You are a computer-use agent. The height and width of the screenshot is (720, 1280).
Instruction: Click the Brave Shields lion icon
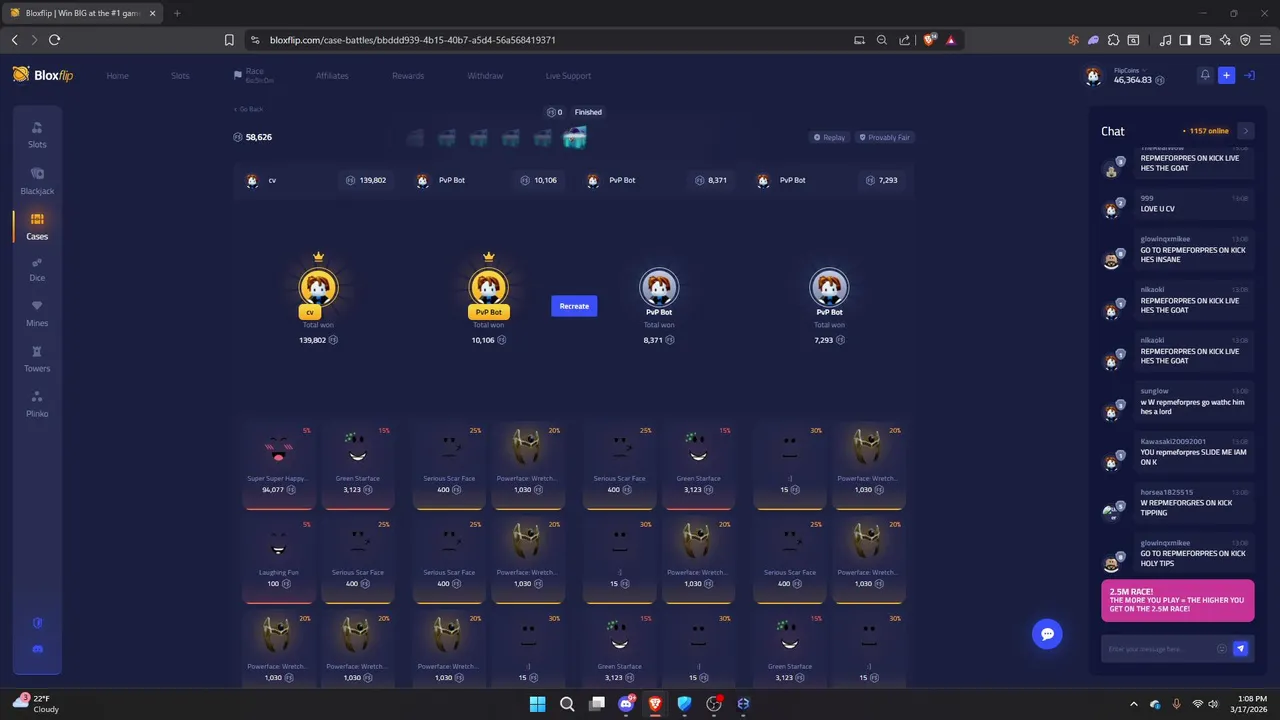click(x=930, y=40)
